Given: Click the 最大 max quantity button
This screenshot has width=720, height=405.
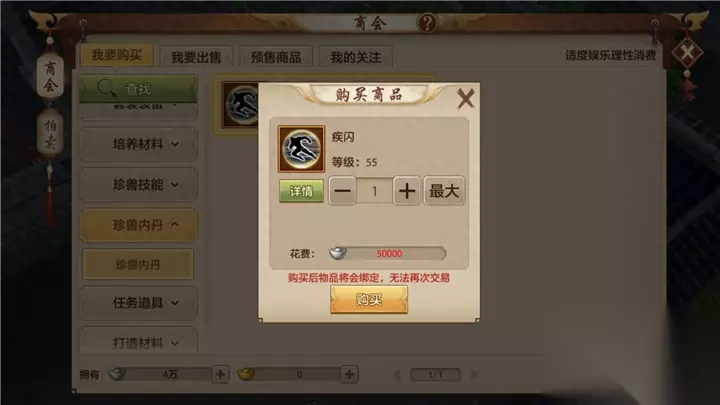Looking at the screenshot, I should (444, 191).
